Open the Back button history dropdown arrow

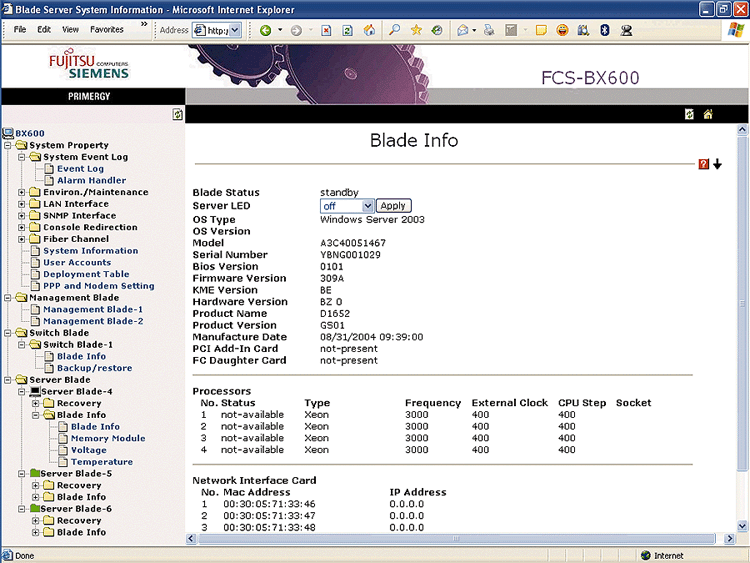pos(280,30)
